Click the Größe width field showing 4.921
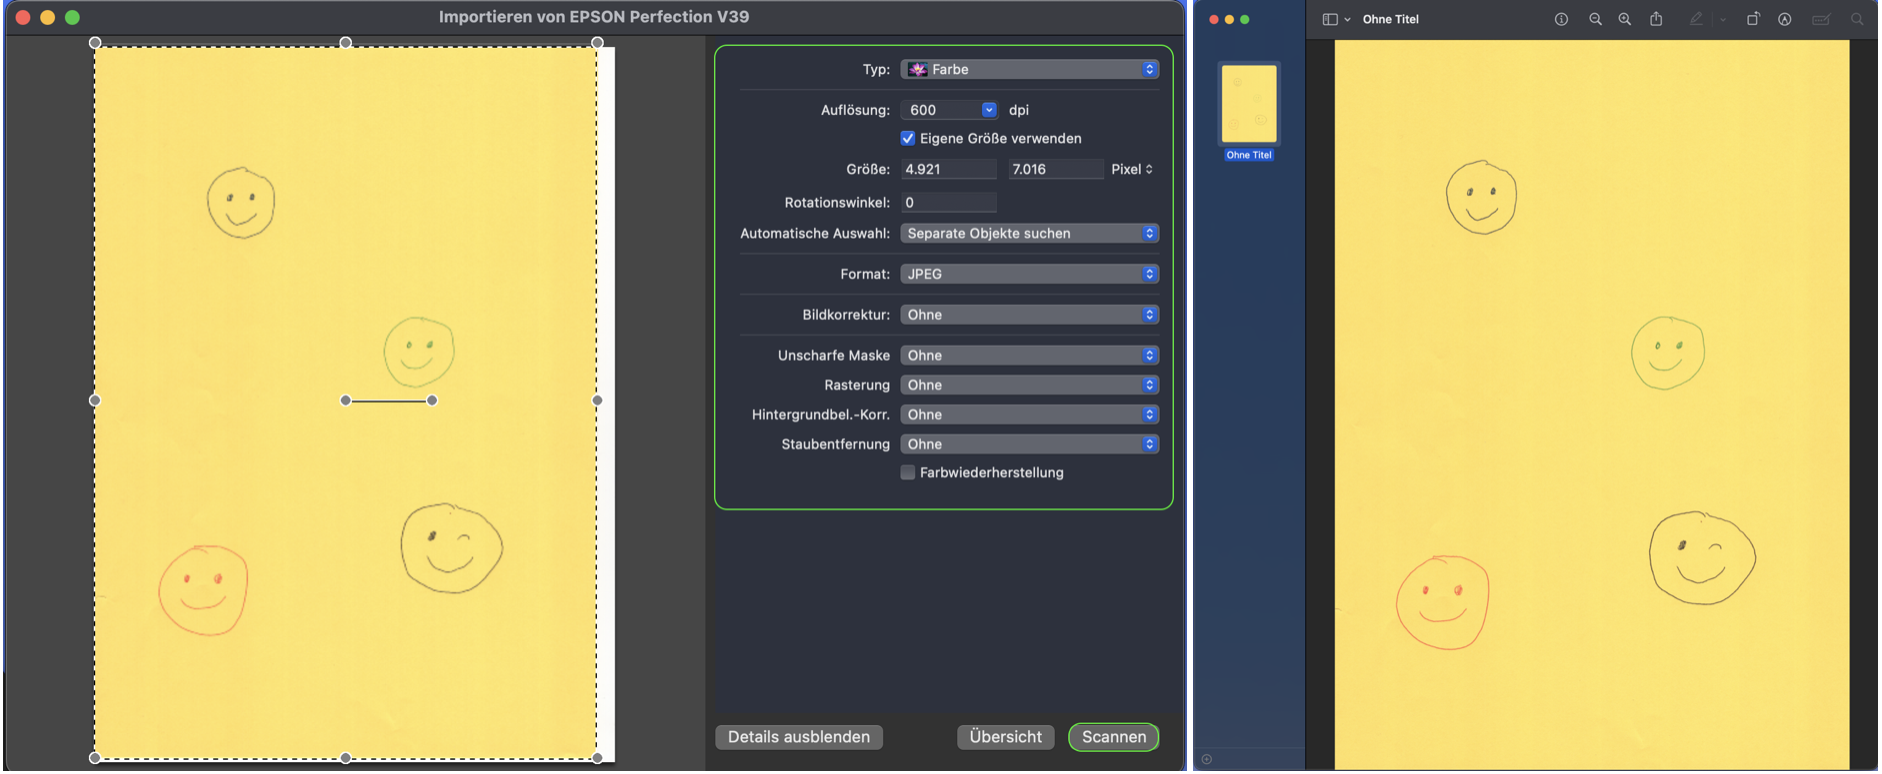The width and height of the screenshot is (1882, 774). click(948, 169)
